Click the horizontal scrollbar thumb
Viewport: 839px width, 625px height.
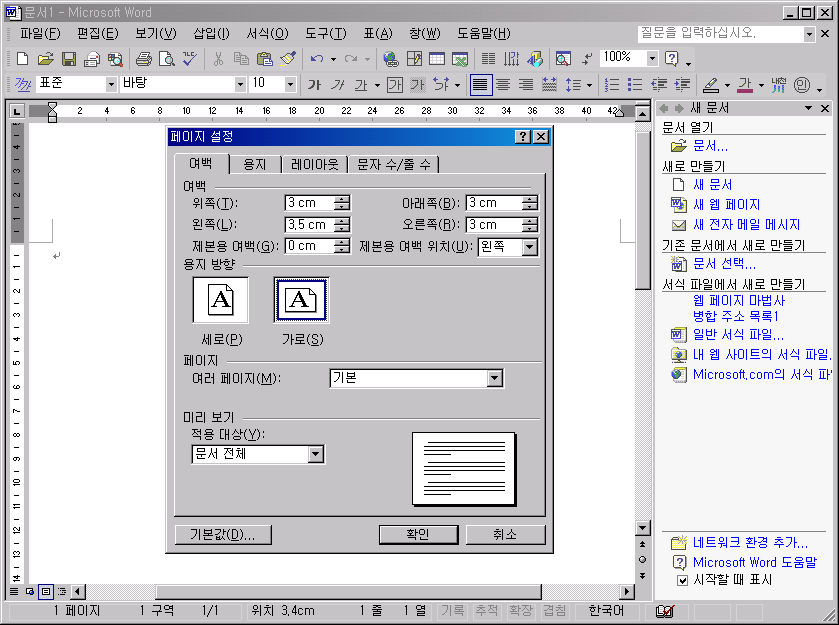point(348,591)
